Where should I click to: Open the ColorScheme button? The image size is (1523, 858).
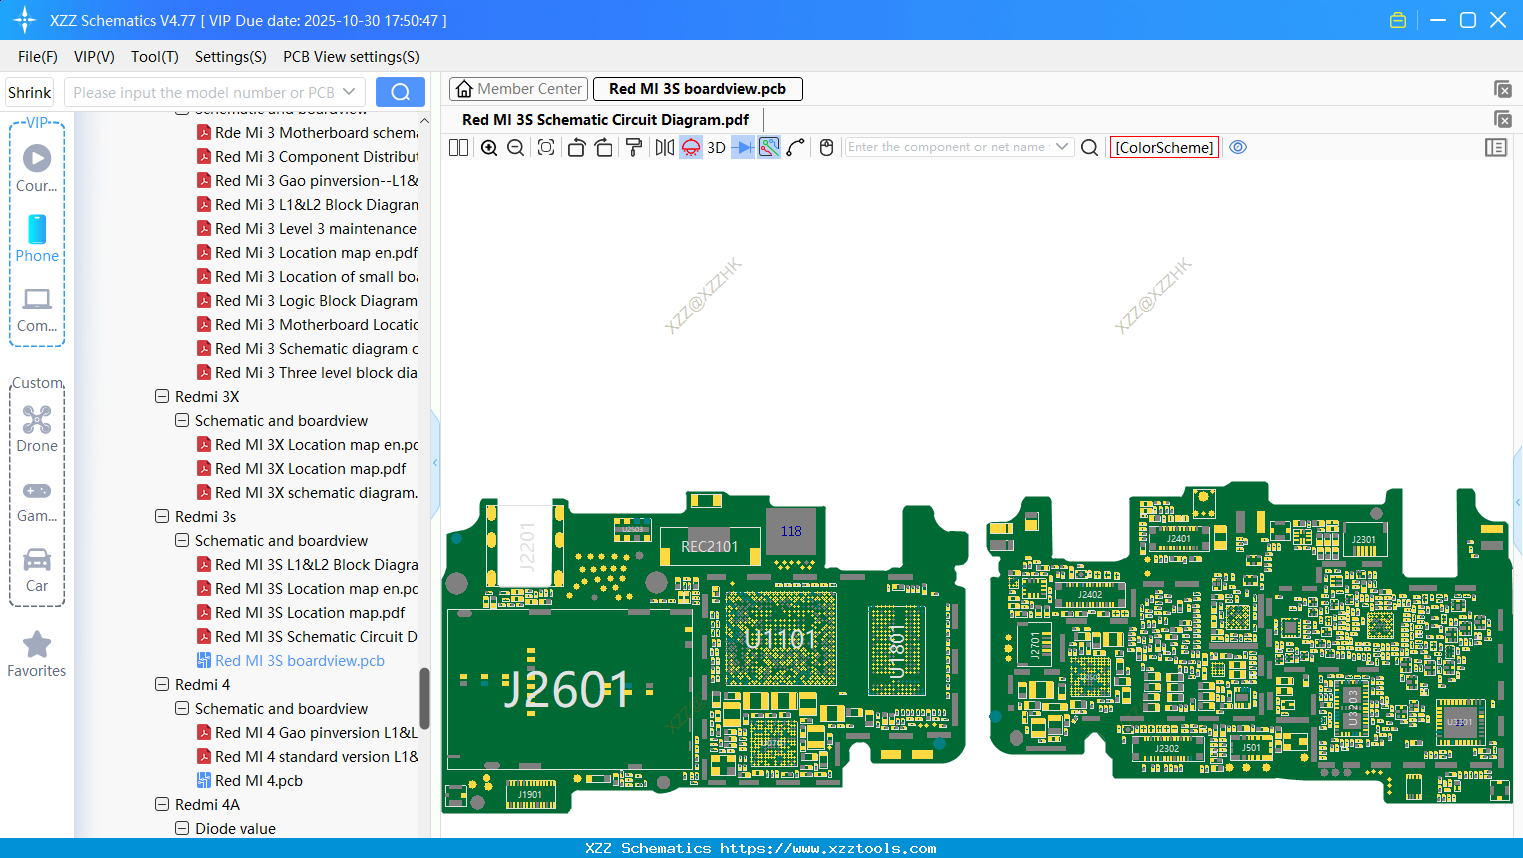(x=1164, y=147)
